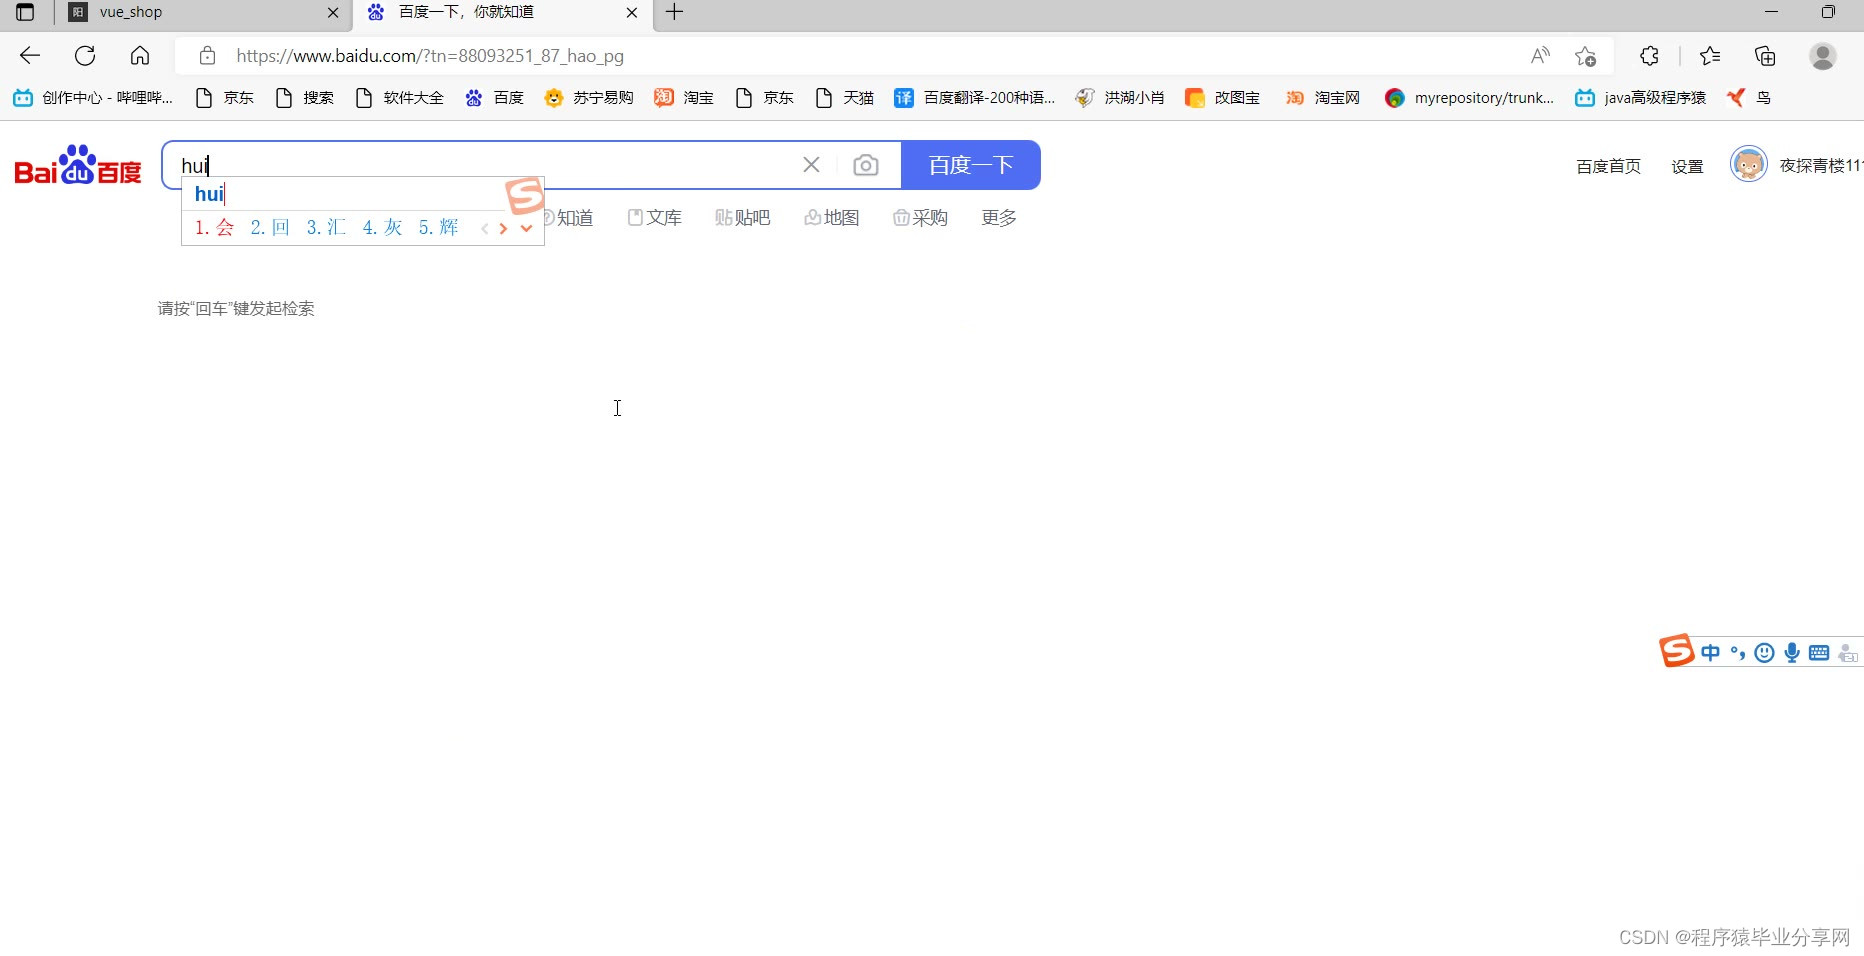Click the Sogou IME logo
The height and width of the screenshot is (956, 1864).
pos(1677,651)
